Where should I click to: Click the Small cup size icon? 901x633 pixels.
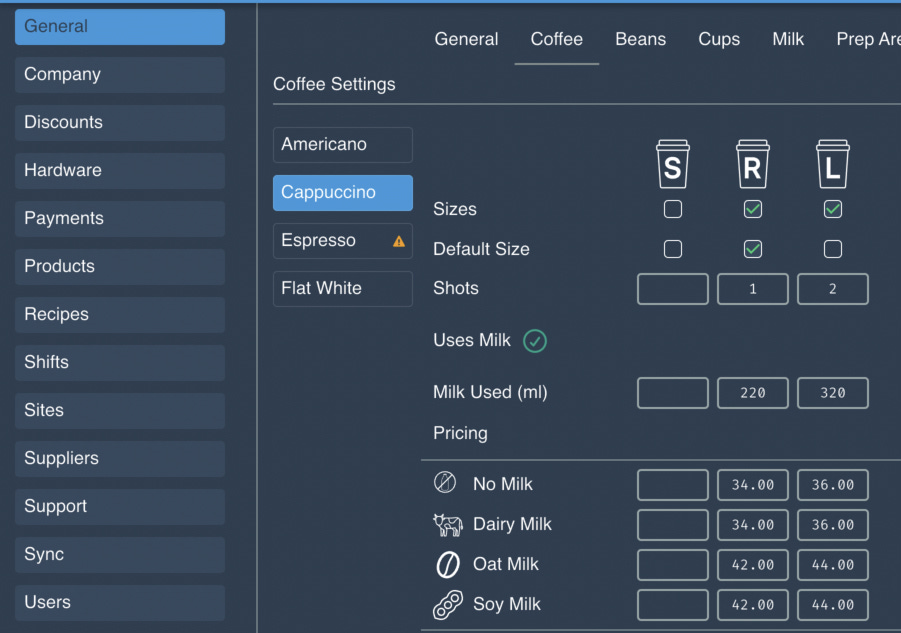pos(672,164)
